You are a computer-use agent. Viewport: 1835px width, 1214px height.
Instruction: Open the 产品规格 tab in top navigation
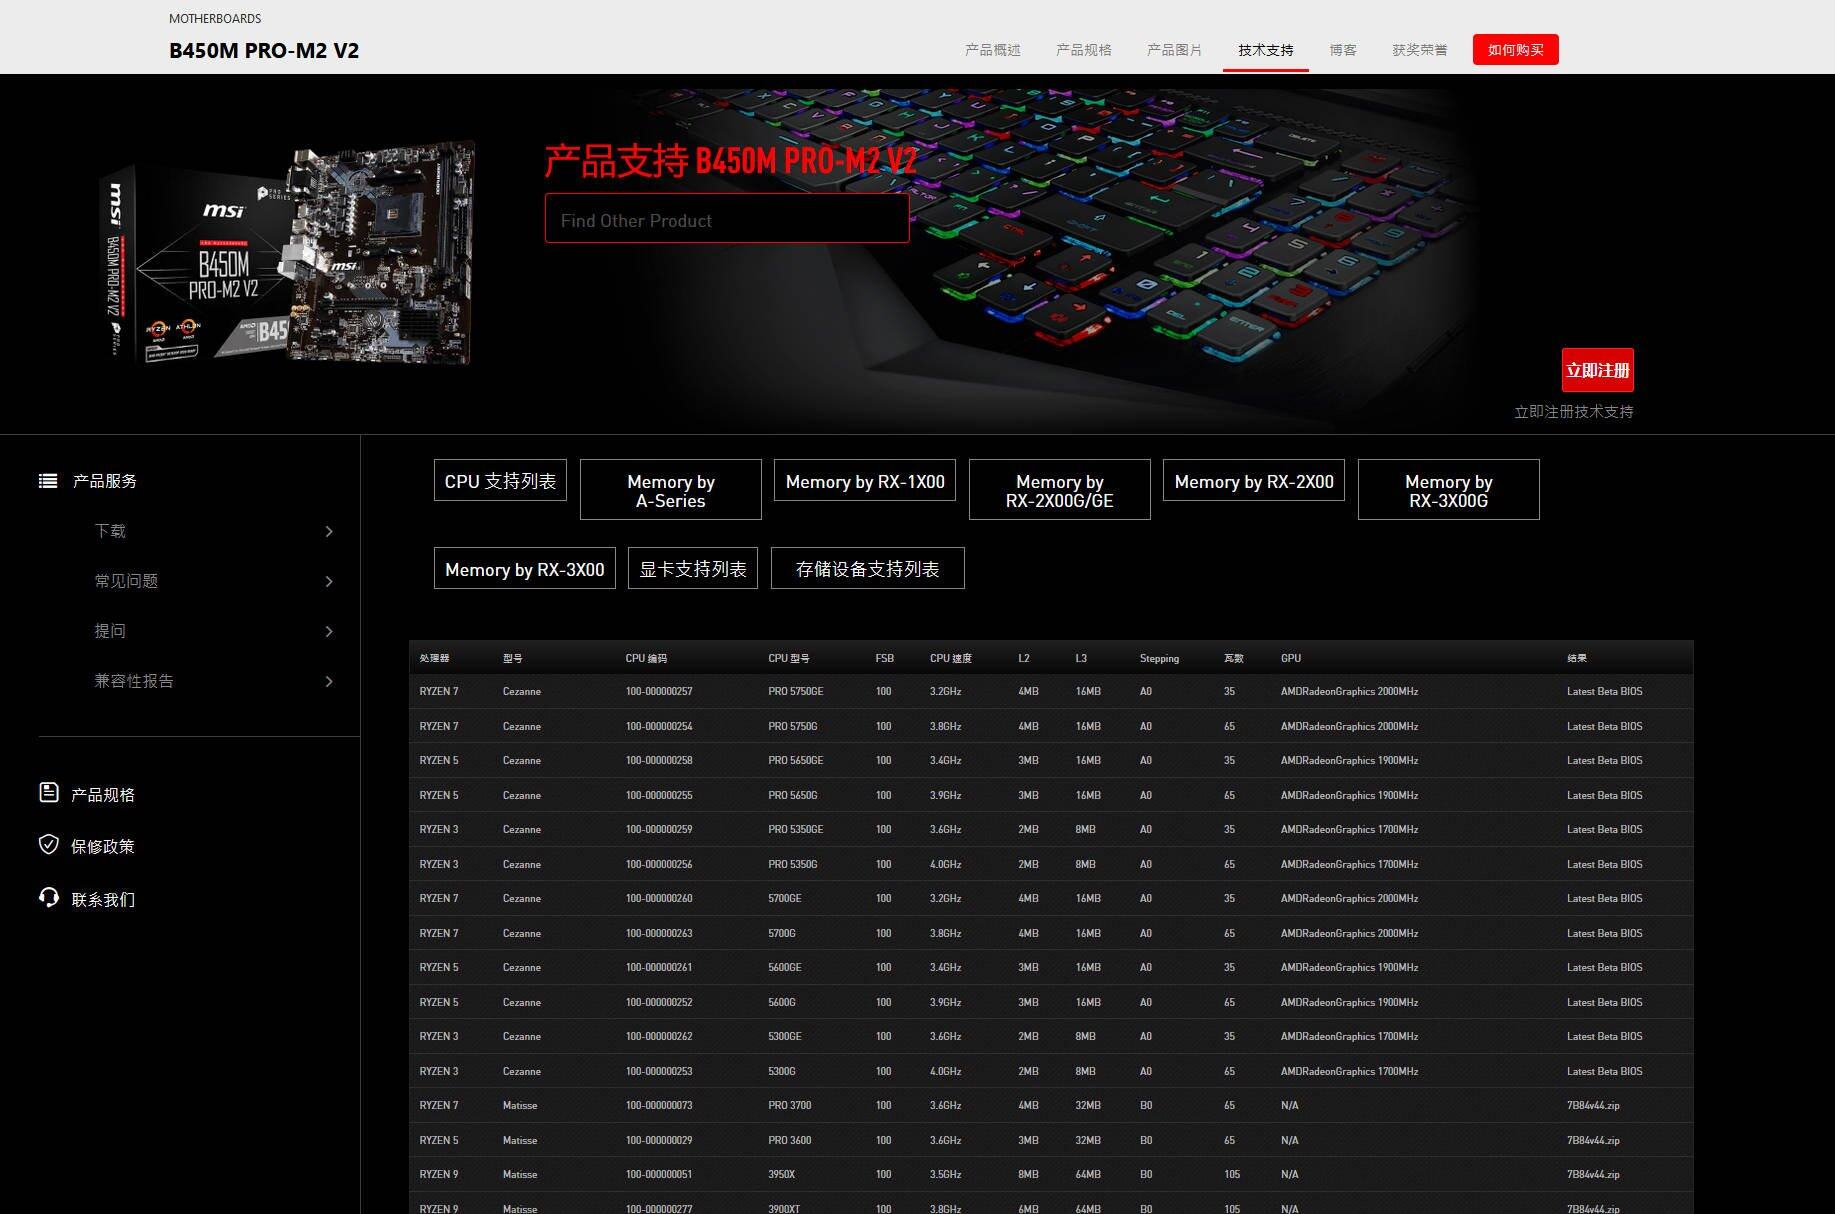pos(1083,50)
